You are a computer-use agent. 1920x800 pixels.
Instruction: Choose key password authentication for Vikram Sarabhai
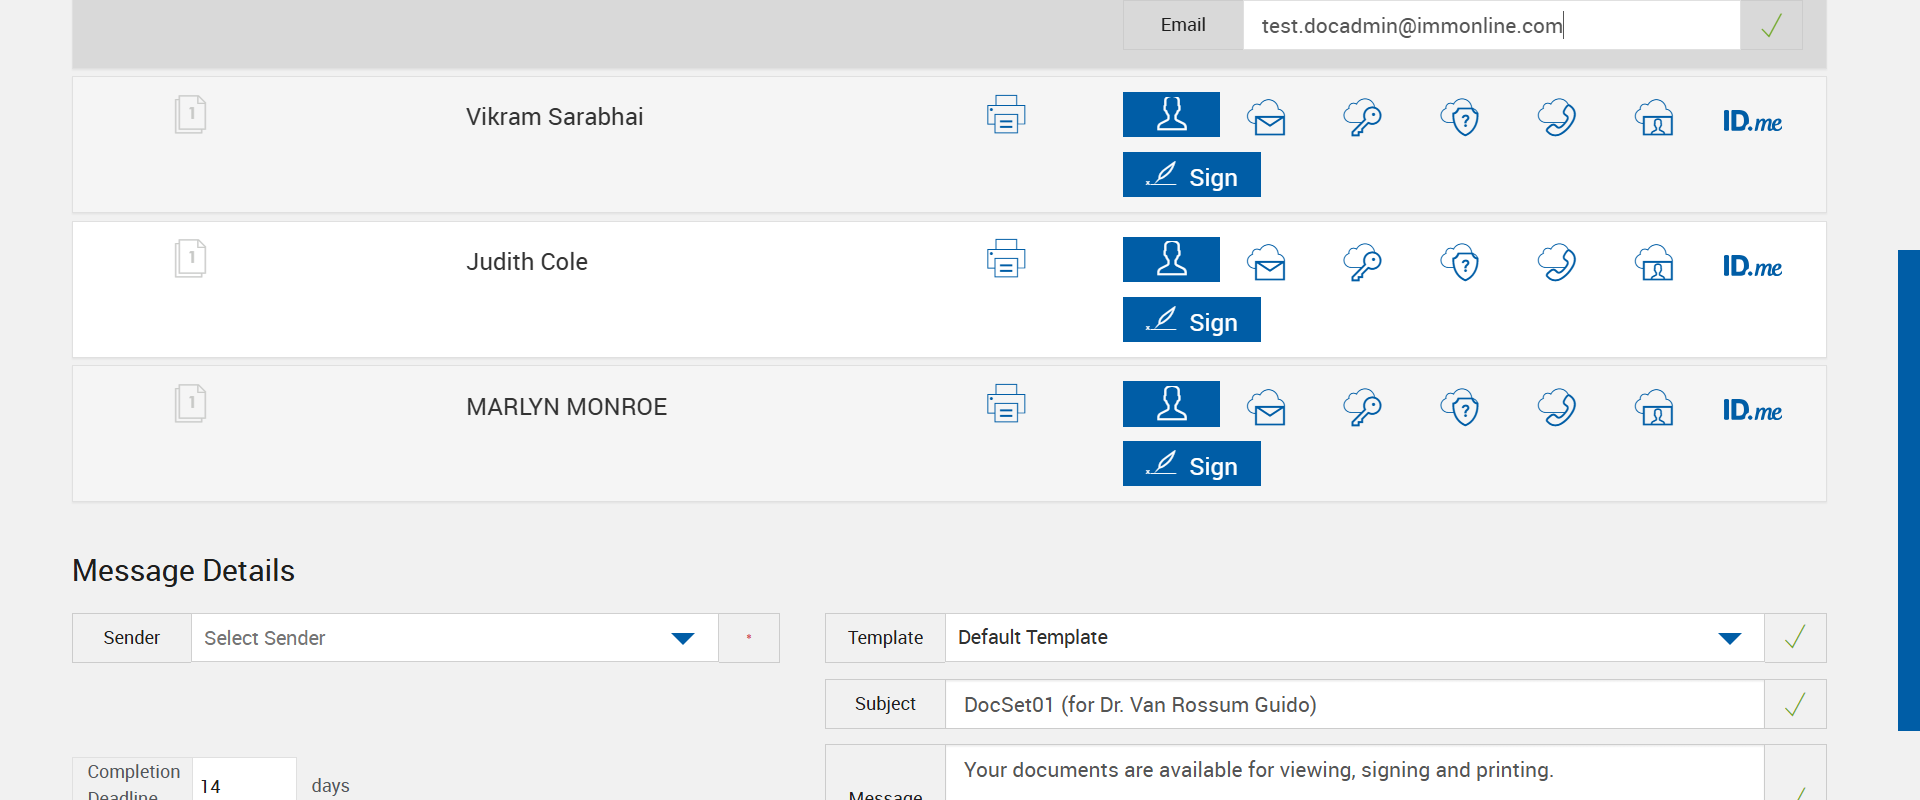(1362, 118)
